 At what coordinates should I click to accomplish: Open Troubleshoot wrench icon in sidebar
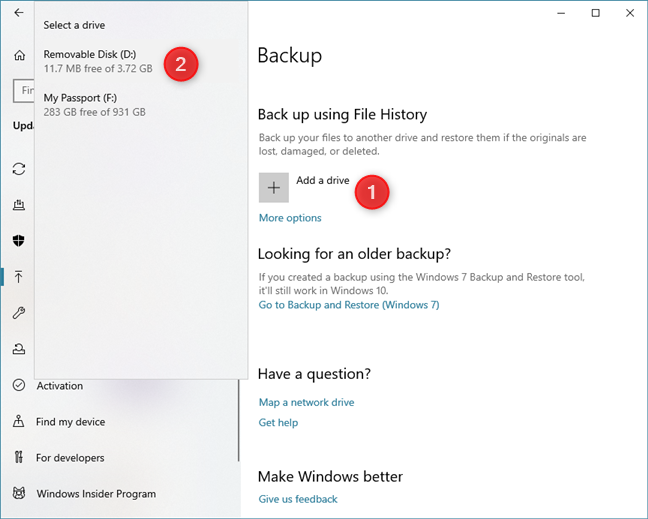(x=19, y=313)
